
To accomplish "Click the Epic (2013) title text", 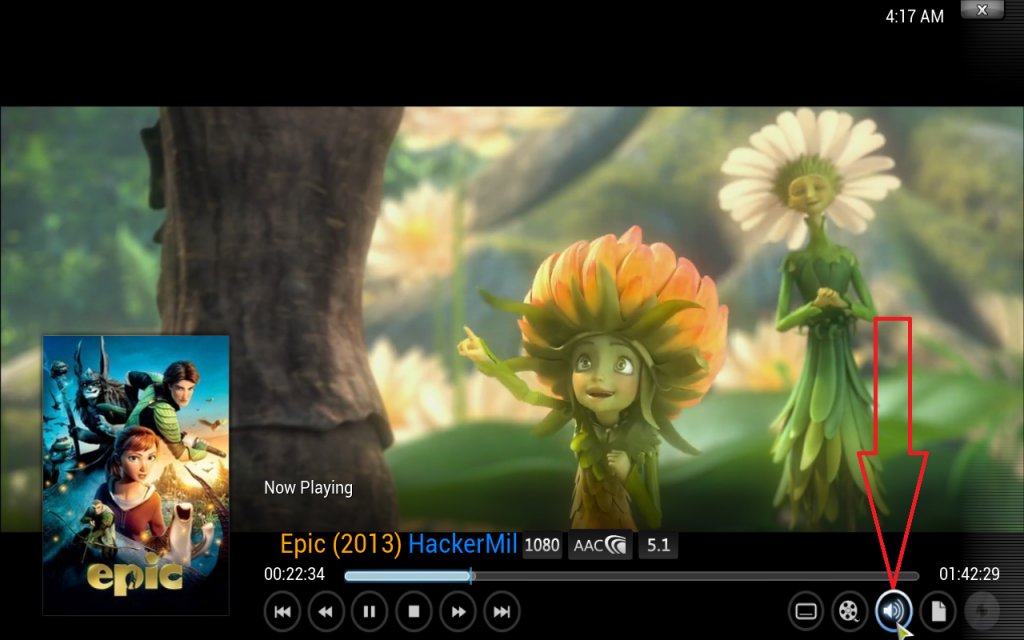I will pos(341,544).
